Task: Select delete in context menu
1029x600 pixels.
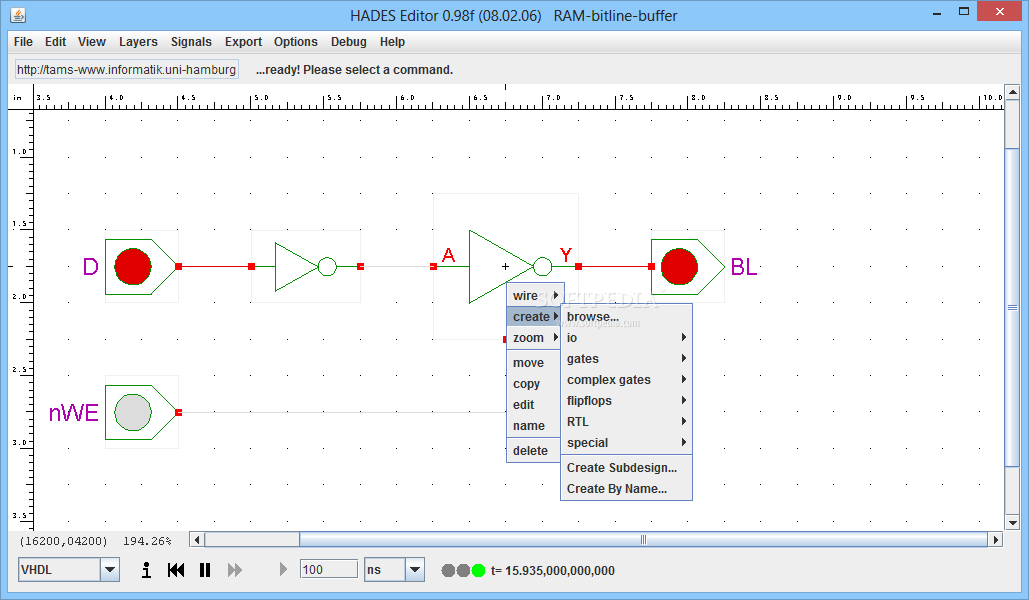Action: pos(534,450)
